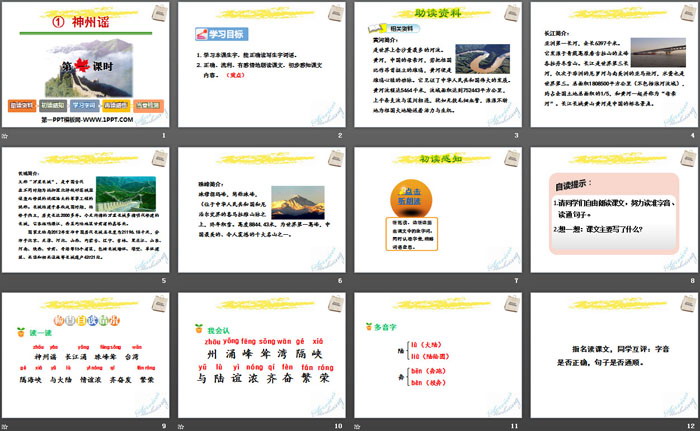Click the 当堂检测 button on slide 1
Screen dimensions: 700x431
148,105
